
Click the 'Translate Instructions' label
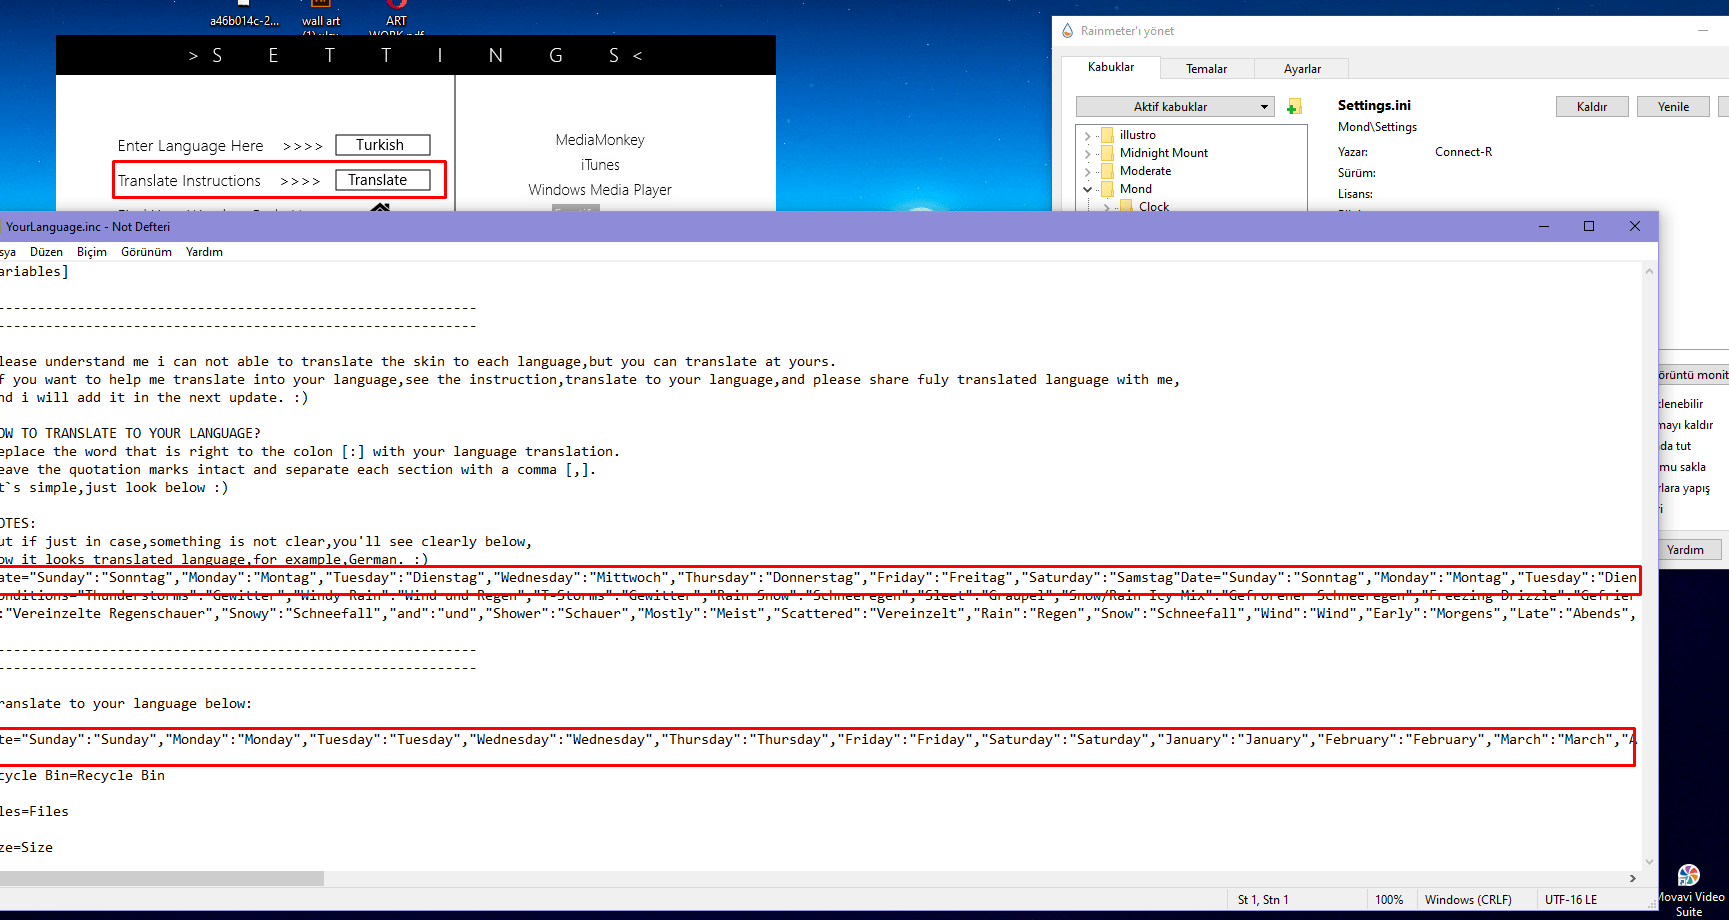click(x=189, y=181)
